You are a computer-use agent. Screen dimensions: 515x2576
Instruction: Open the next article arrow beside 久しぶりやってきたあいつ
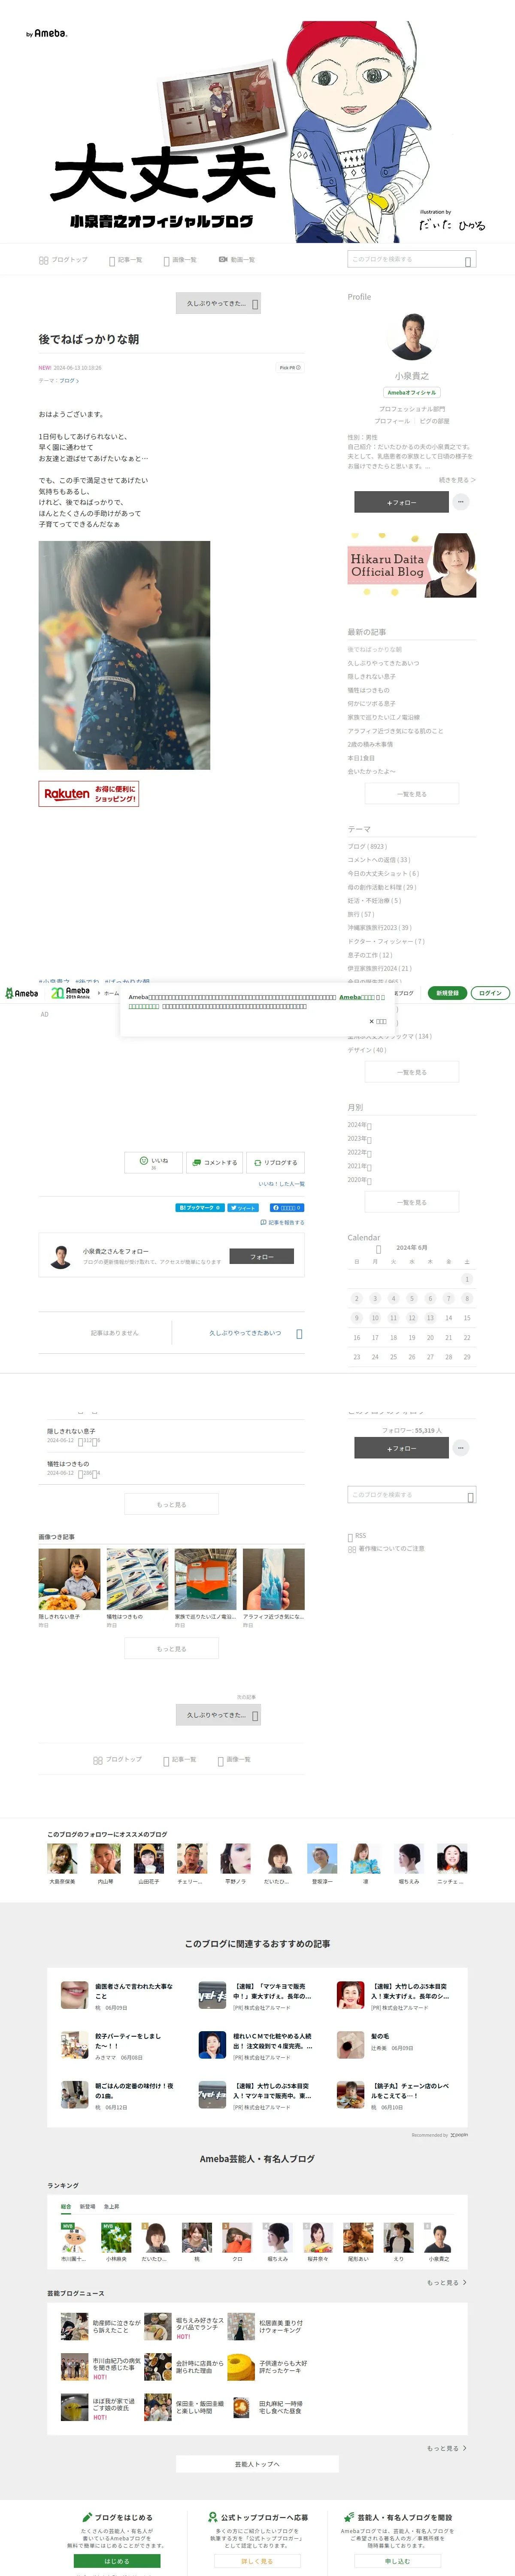299,1333
